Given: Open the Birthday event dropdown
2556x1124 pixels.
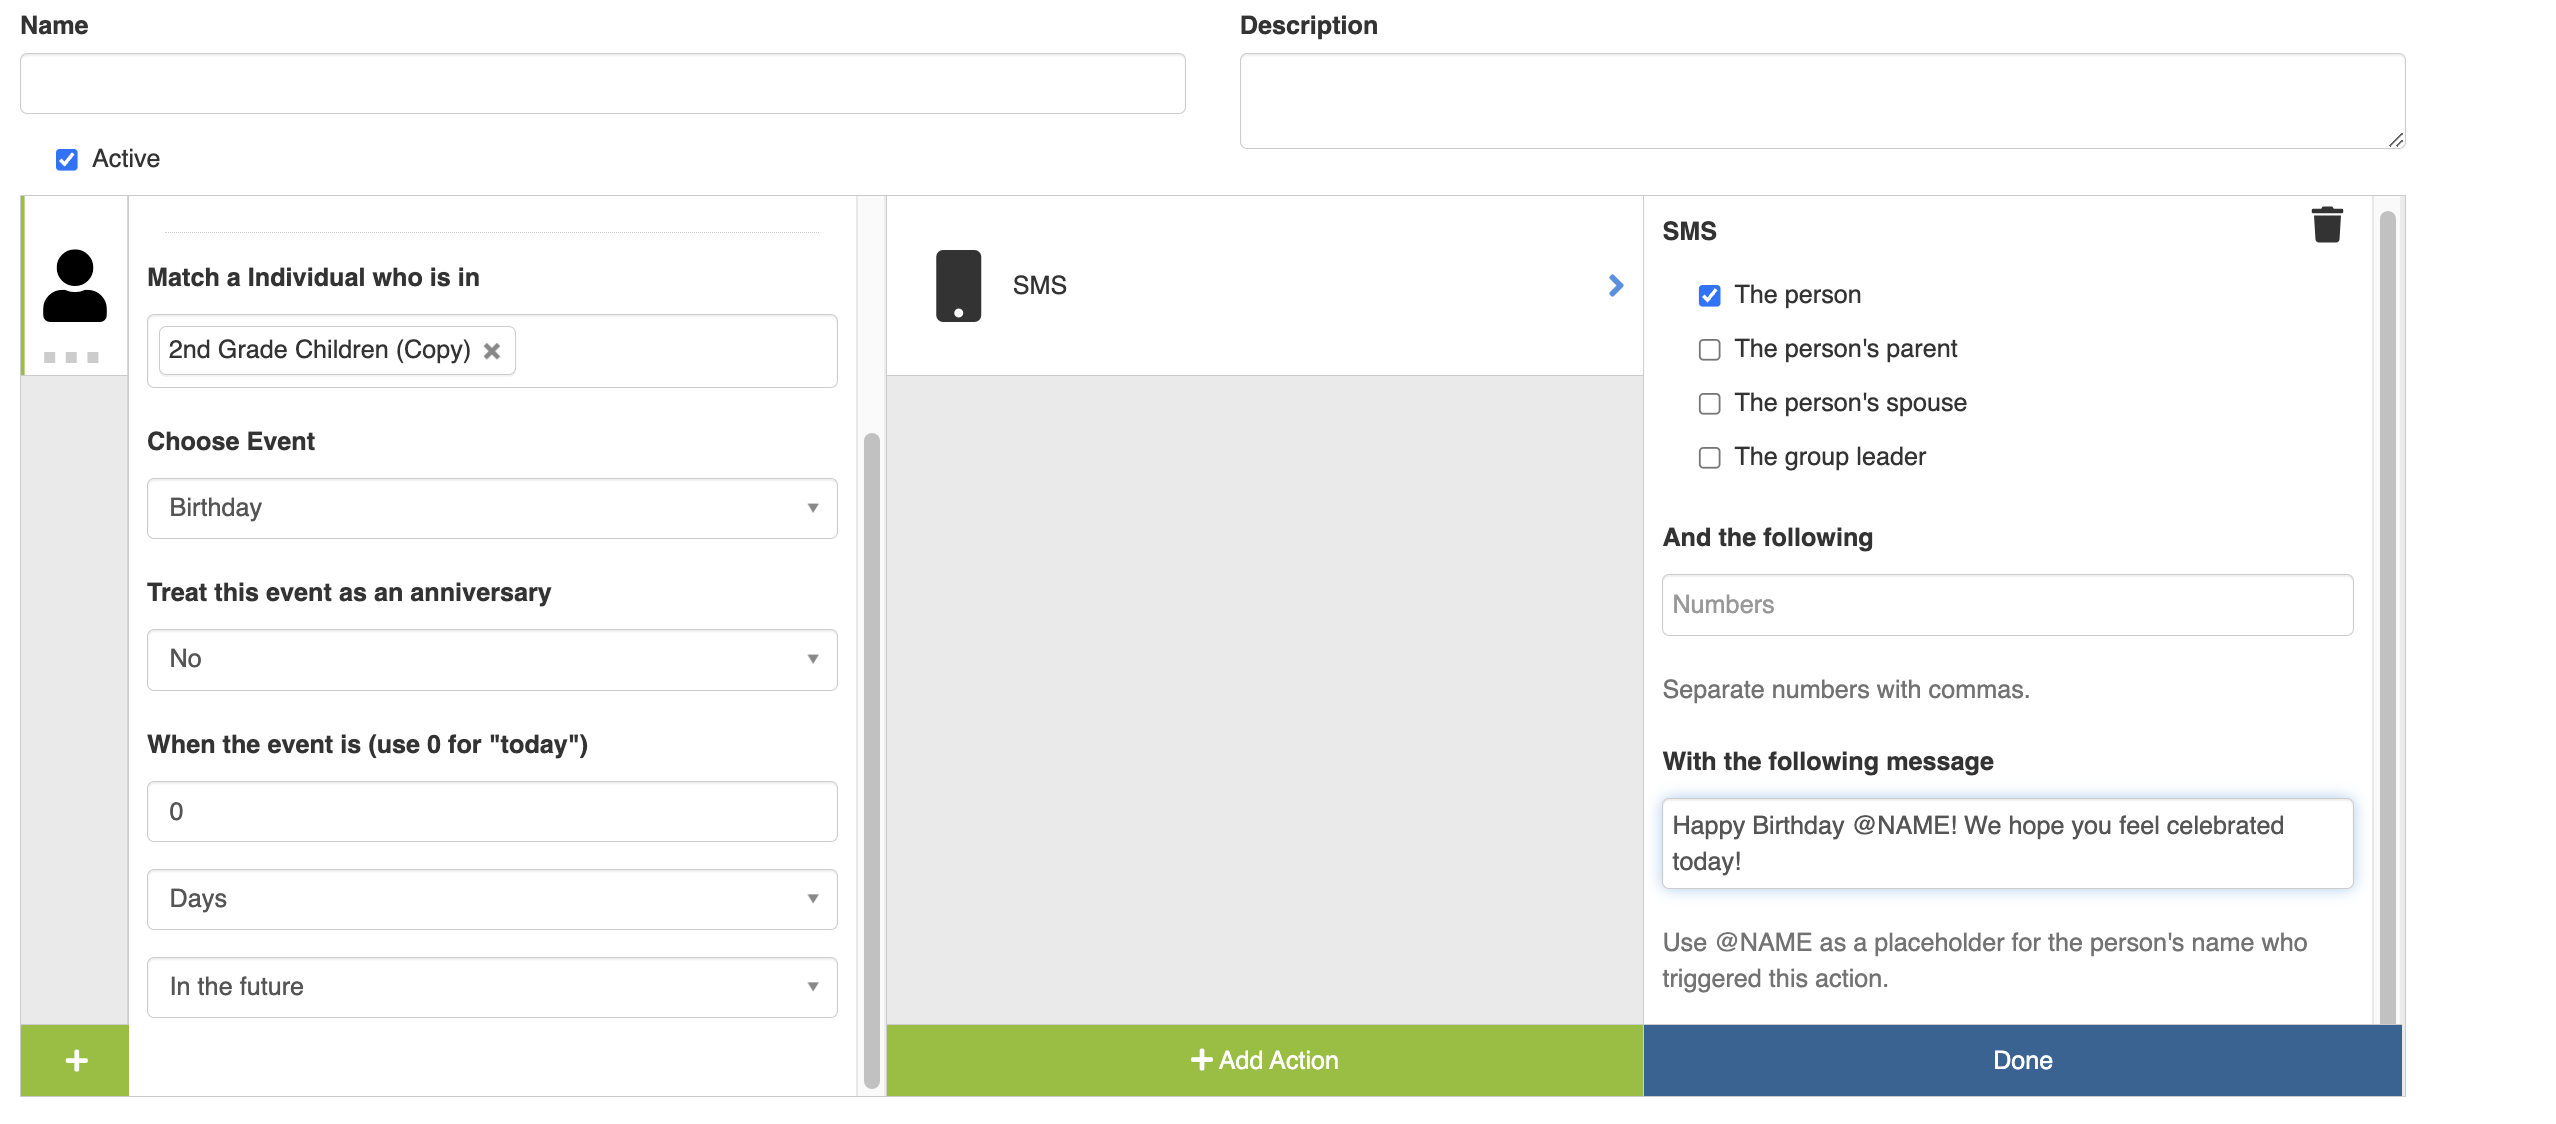Looking at the screenshot, I should click(492, 508).
